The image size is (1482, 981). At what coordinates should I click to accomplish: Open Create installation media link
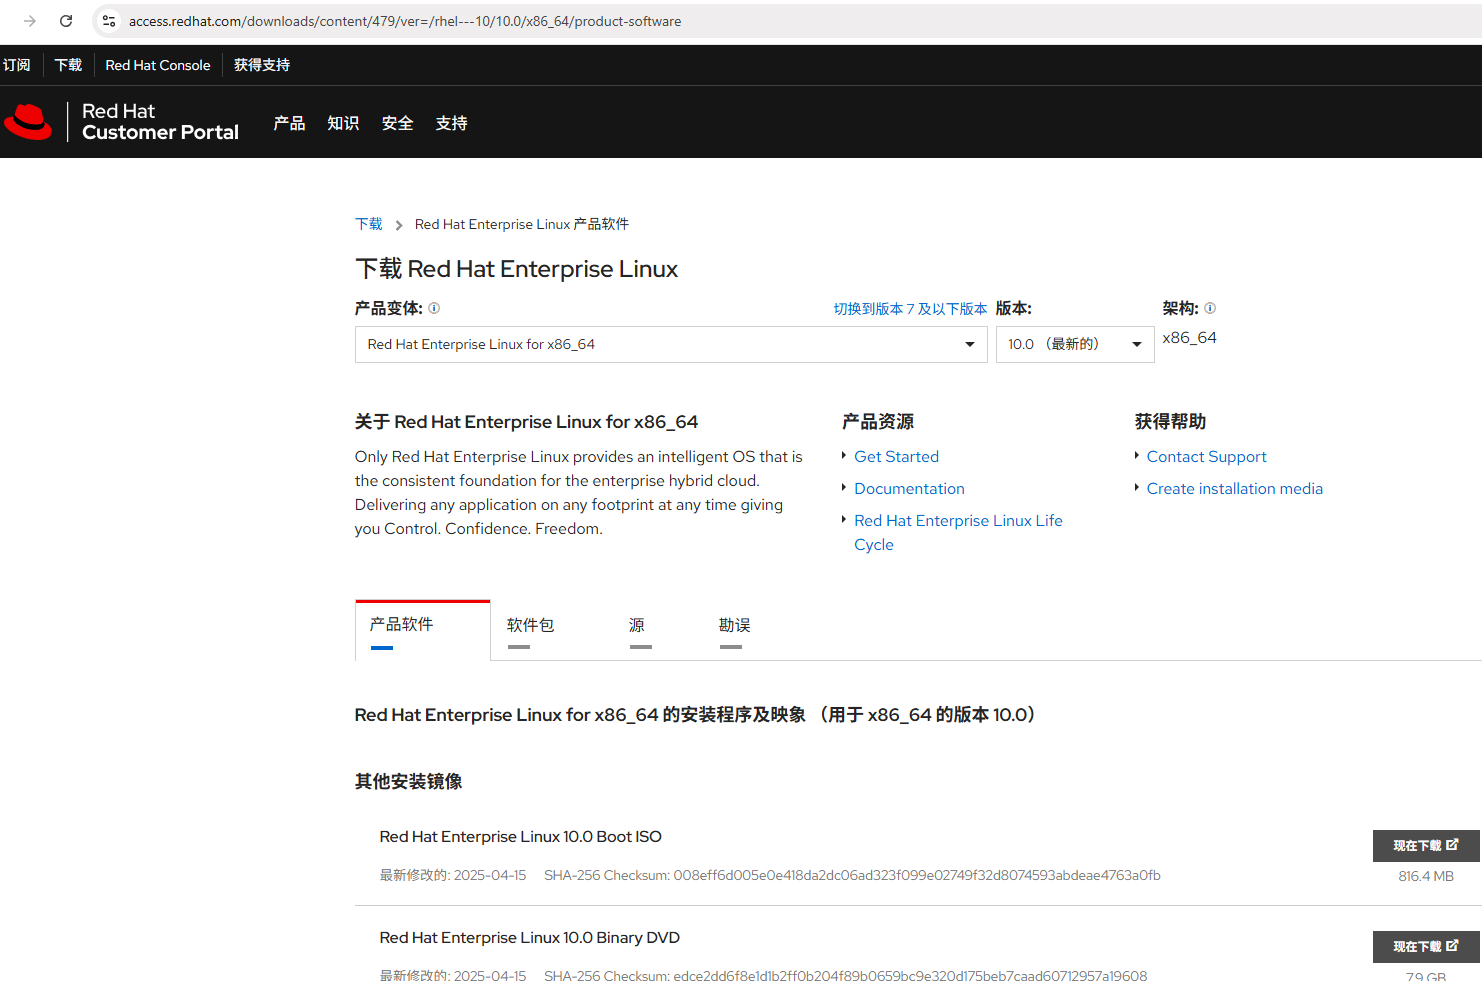pyautogui.click(x=1234, y=489)
